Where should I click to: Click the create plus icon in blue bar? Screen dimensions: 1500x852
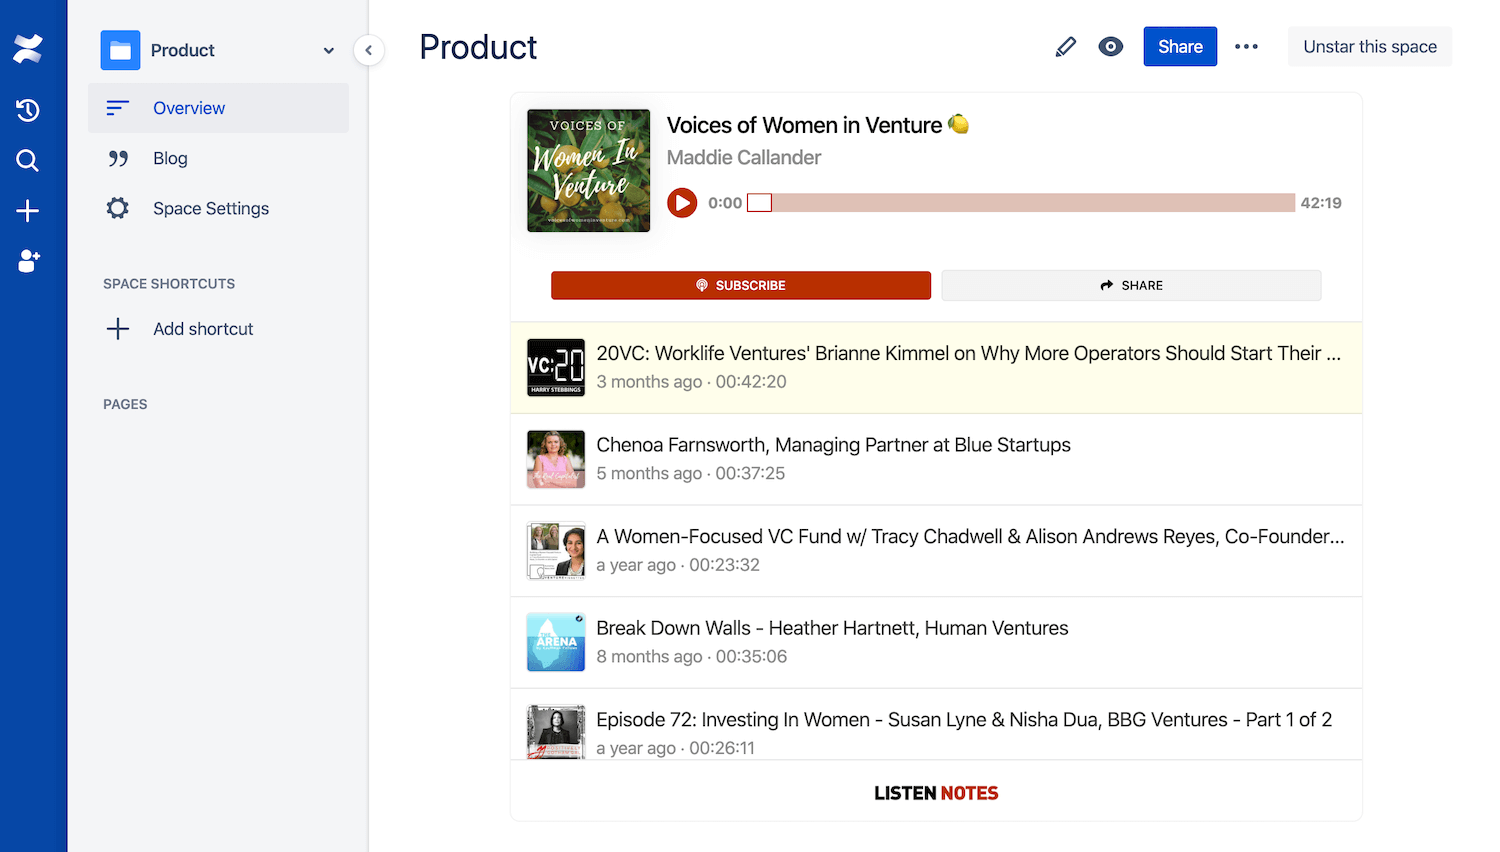(x=28, y=210)
